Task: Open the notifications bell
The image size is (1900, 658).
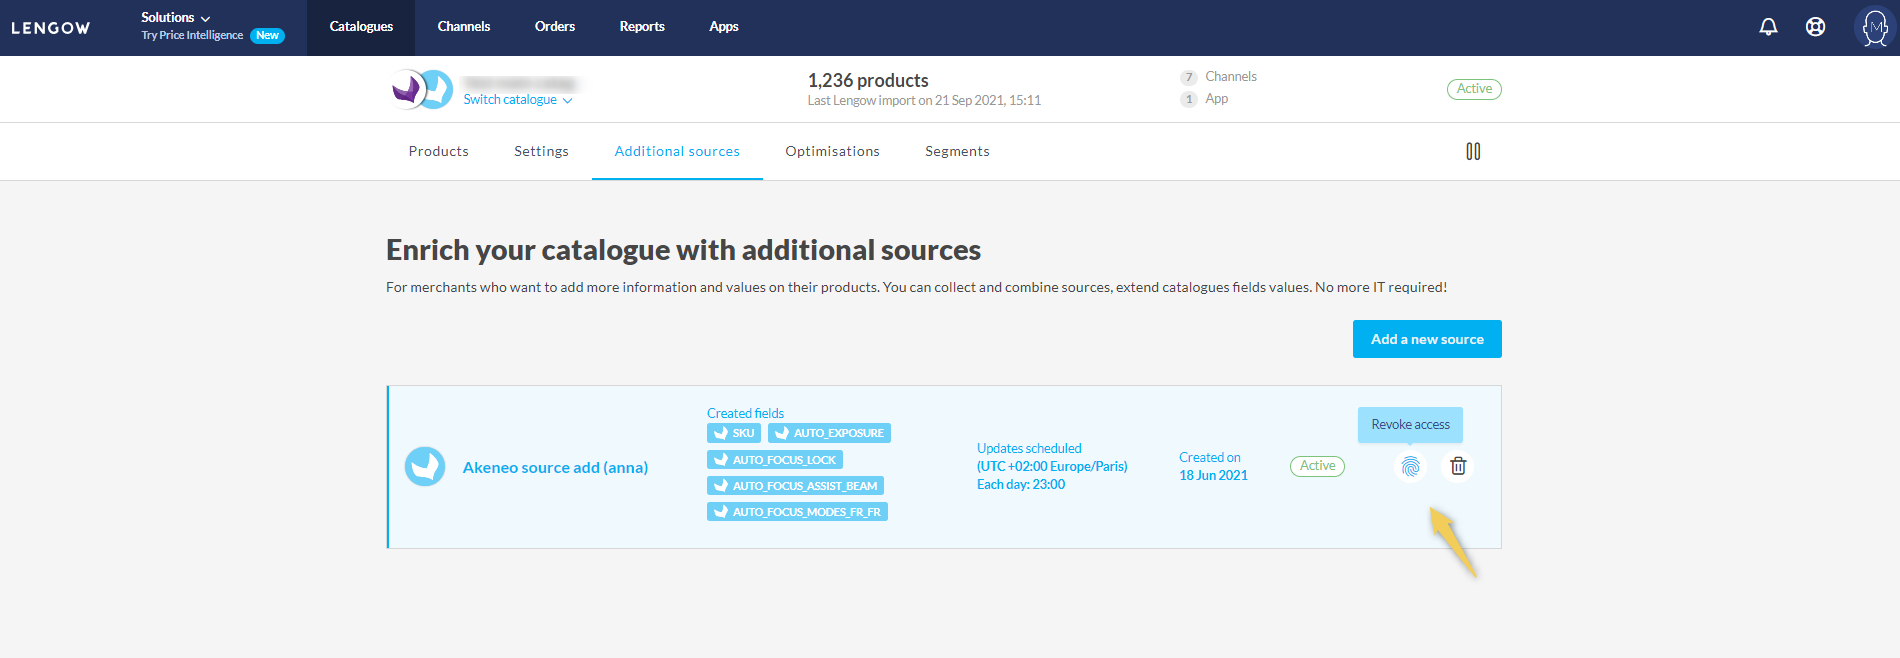Action: pyautogui.click(x=1768, y=27)
